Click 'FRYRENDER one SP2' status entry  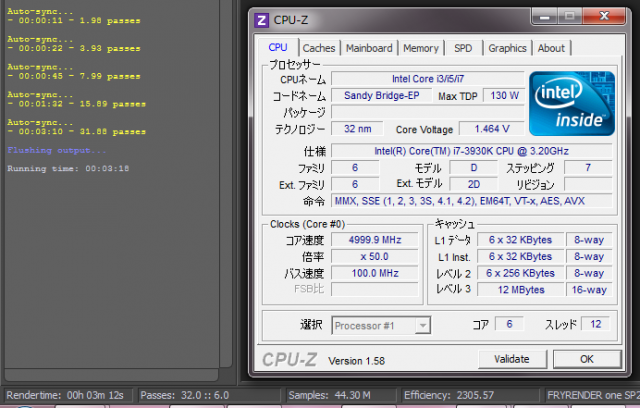tap(593, 395)
